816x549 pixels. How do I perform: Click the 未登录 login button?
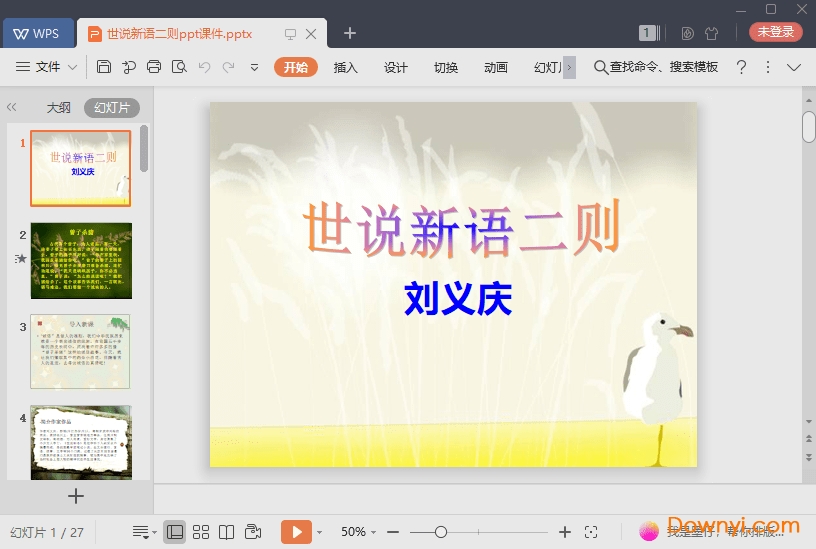point(775,32)
